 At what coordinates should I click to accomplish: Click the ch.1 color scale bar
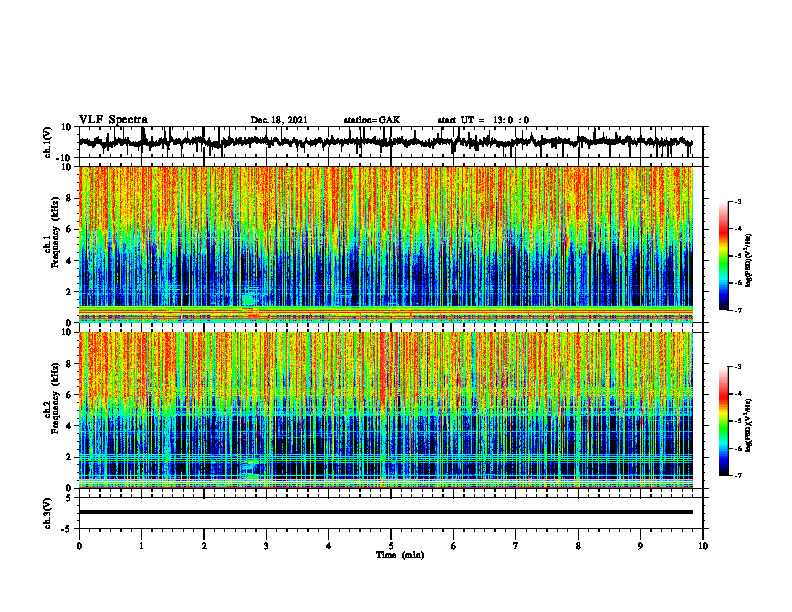pos(724,256)
